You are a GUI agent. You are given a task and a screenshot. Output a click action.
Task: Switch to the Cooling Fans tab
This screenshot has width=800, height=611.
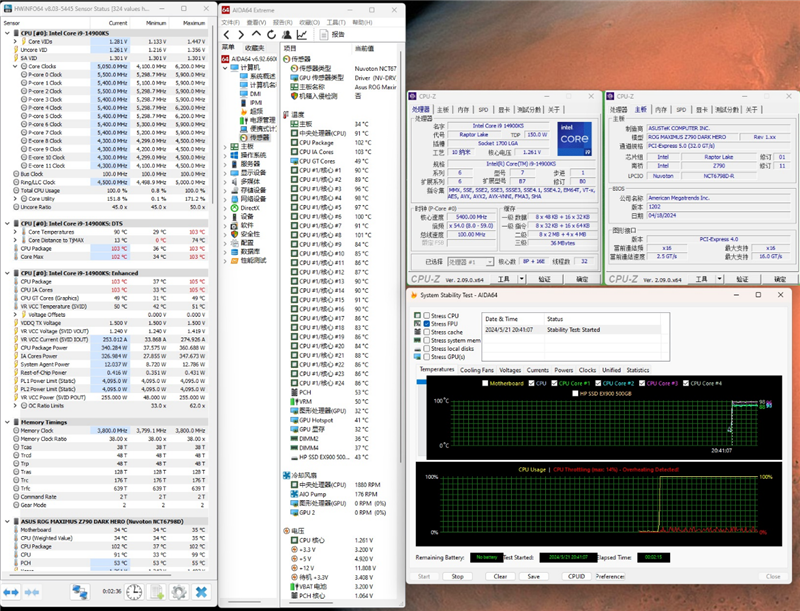click(478, 370)
